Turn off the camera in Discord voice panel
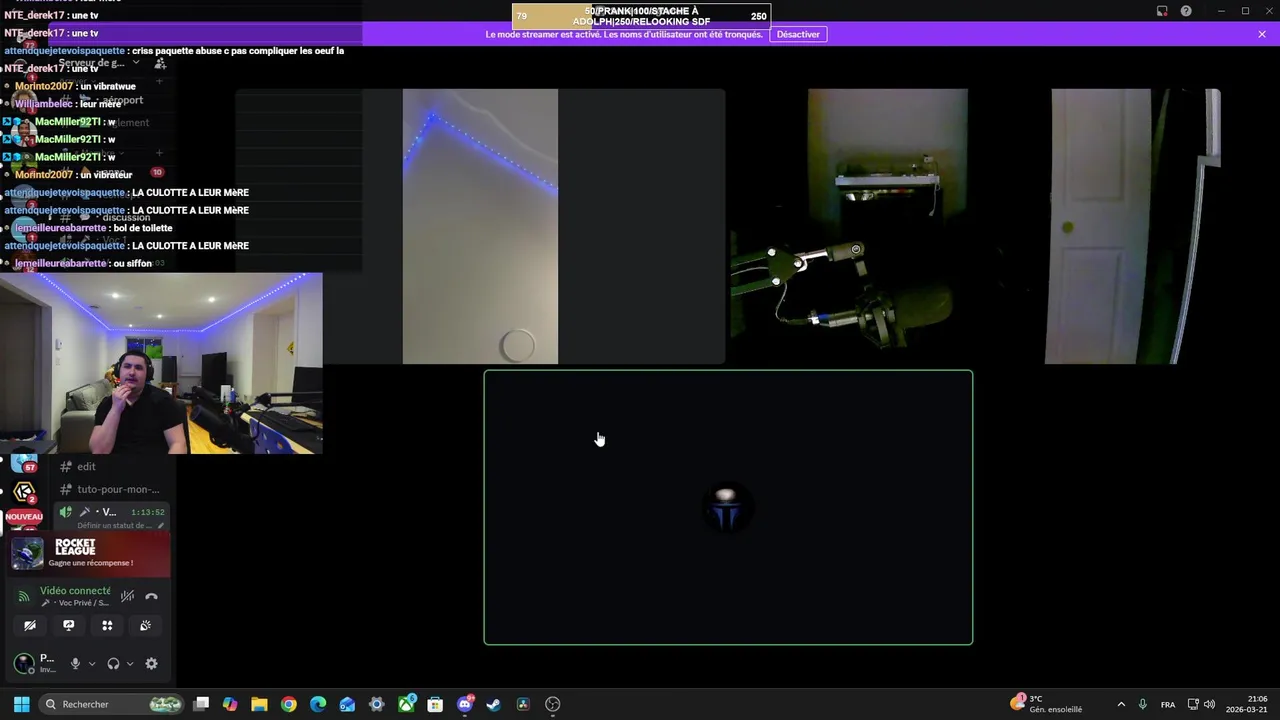1280x720 pixels. click(30, 626)
